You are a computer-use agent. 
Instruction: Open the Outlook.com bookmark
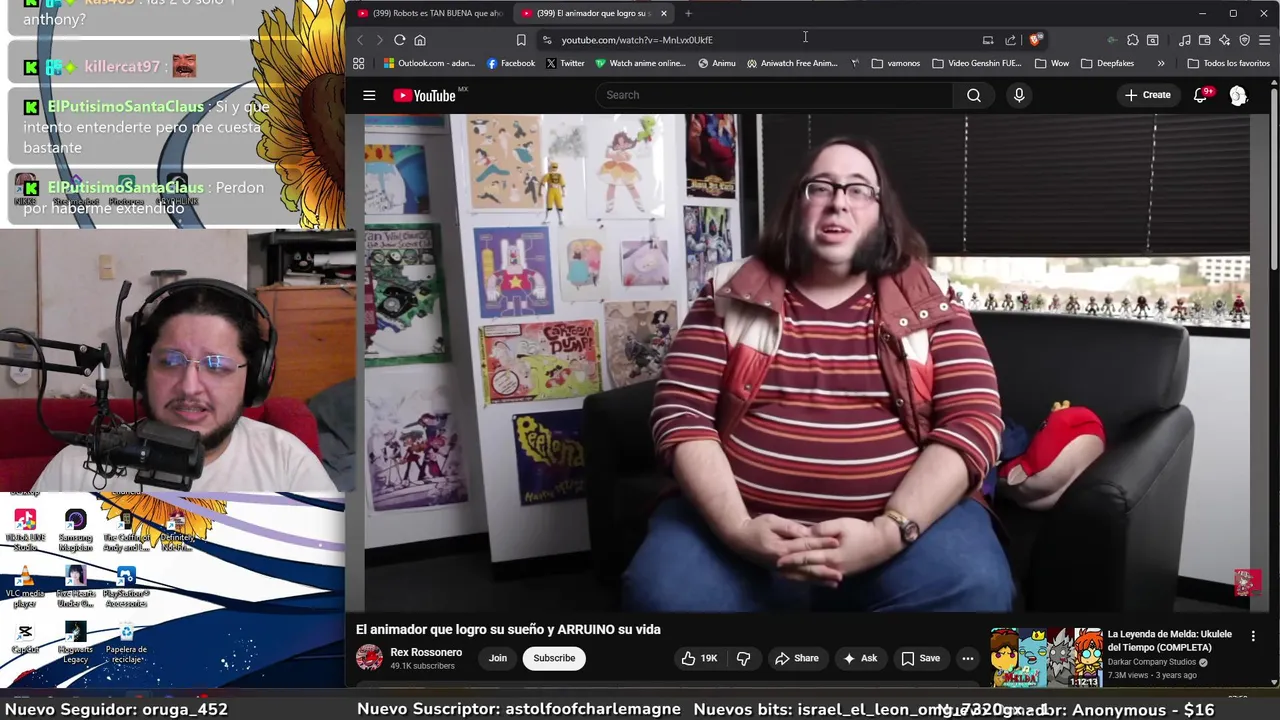coord(429,63)
